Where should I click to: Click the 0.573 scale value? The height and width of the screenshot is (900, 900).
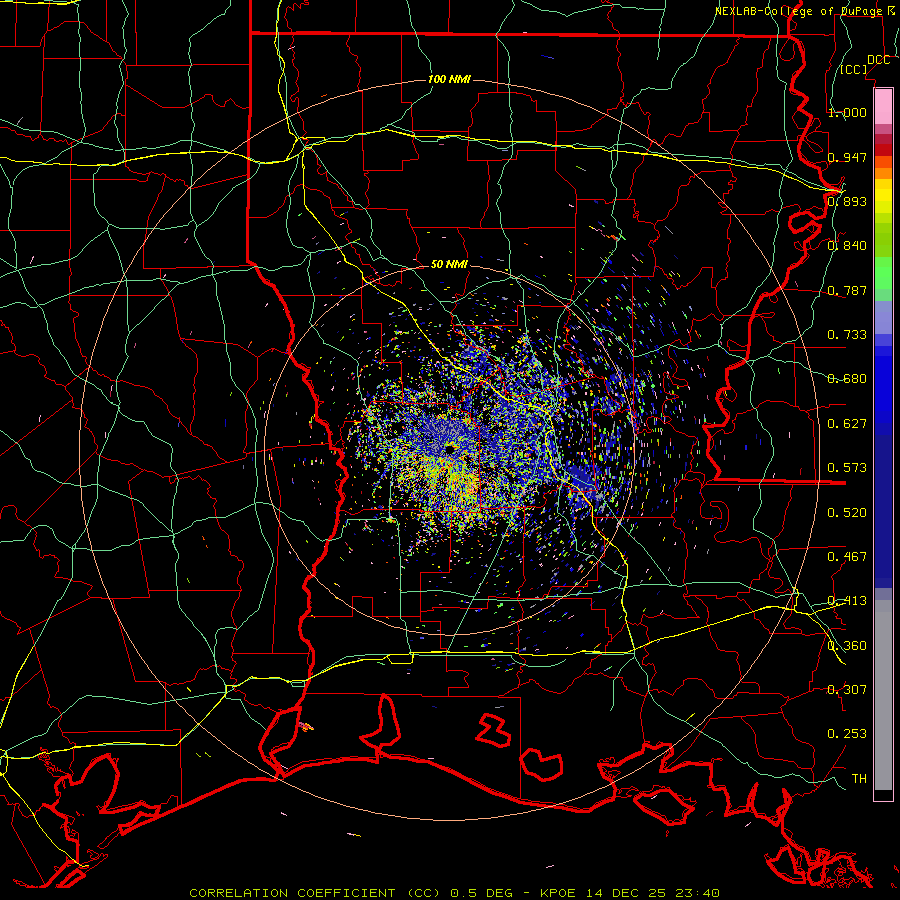(847, 467)
